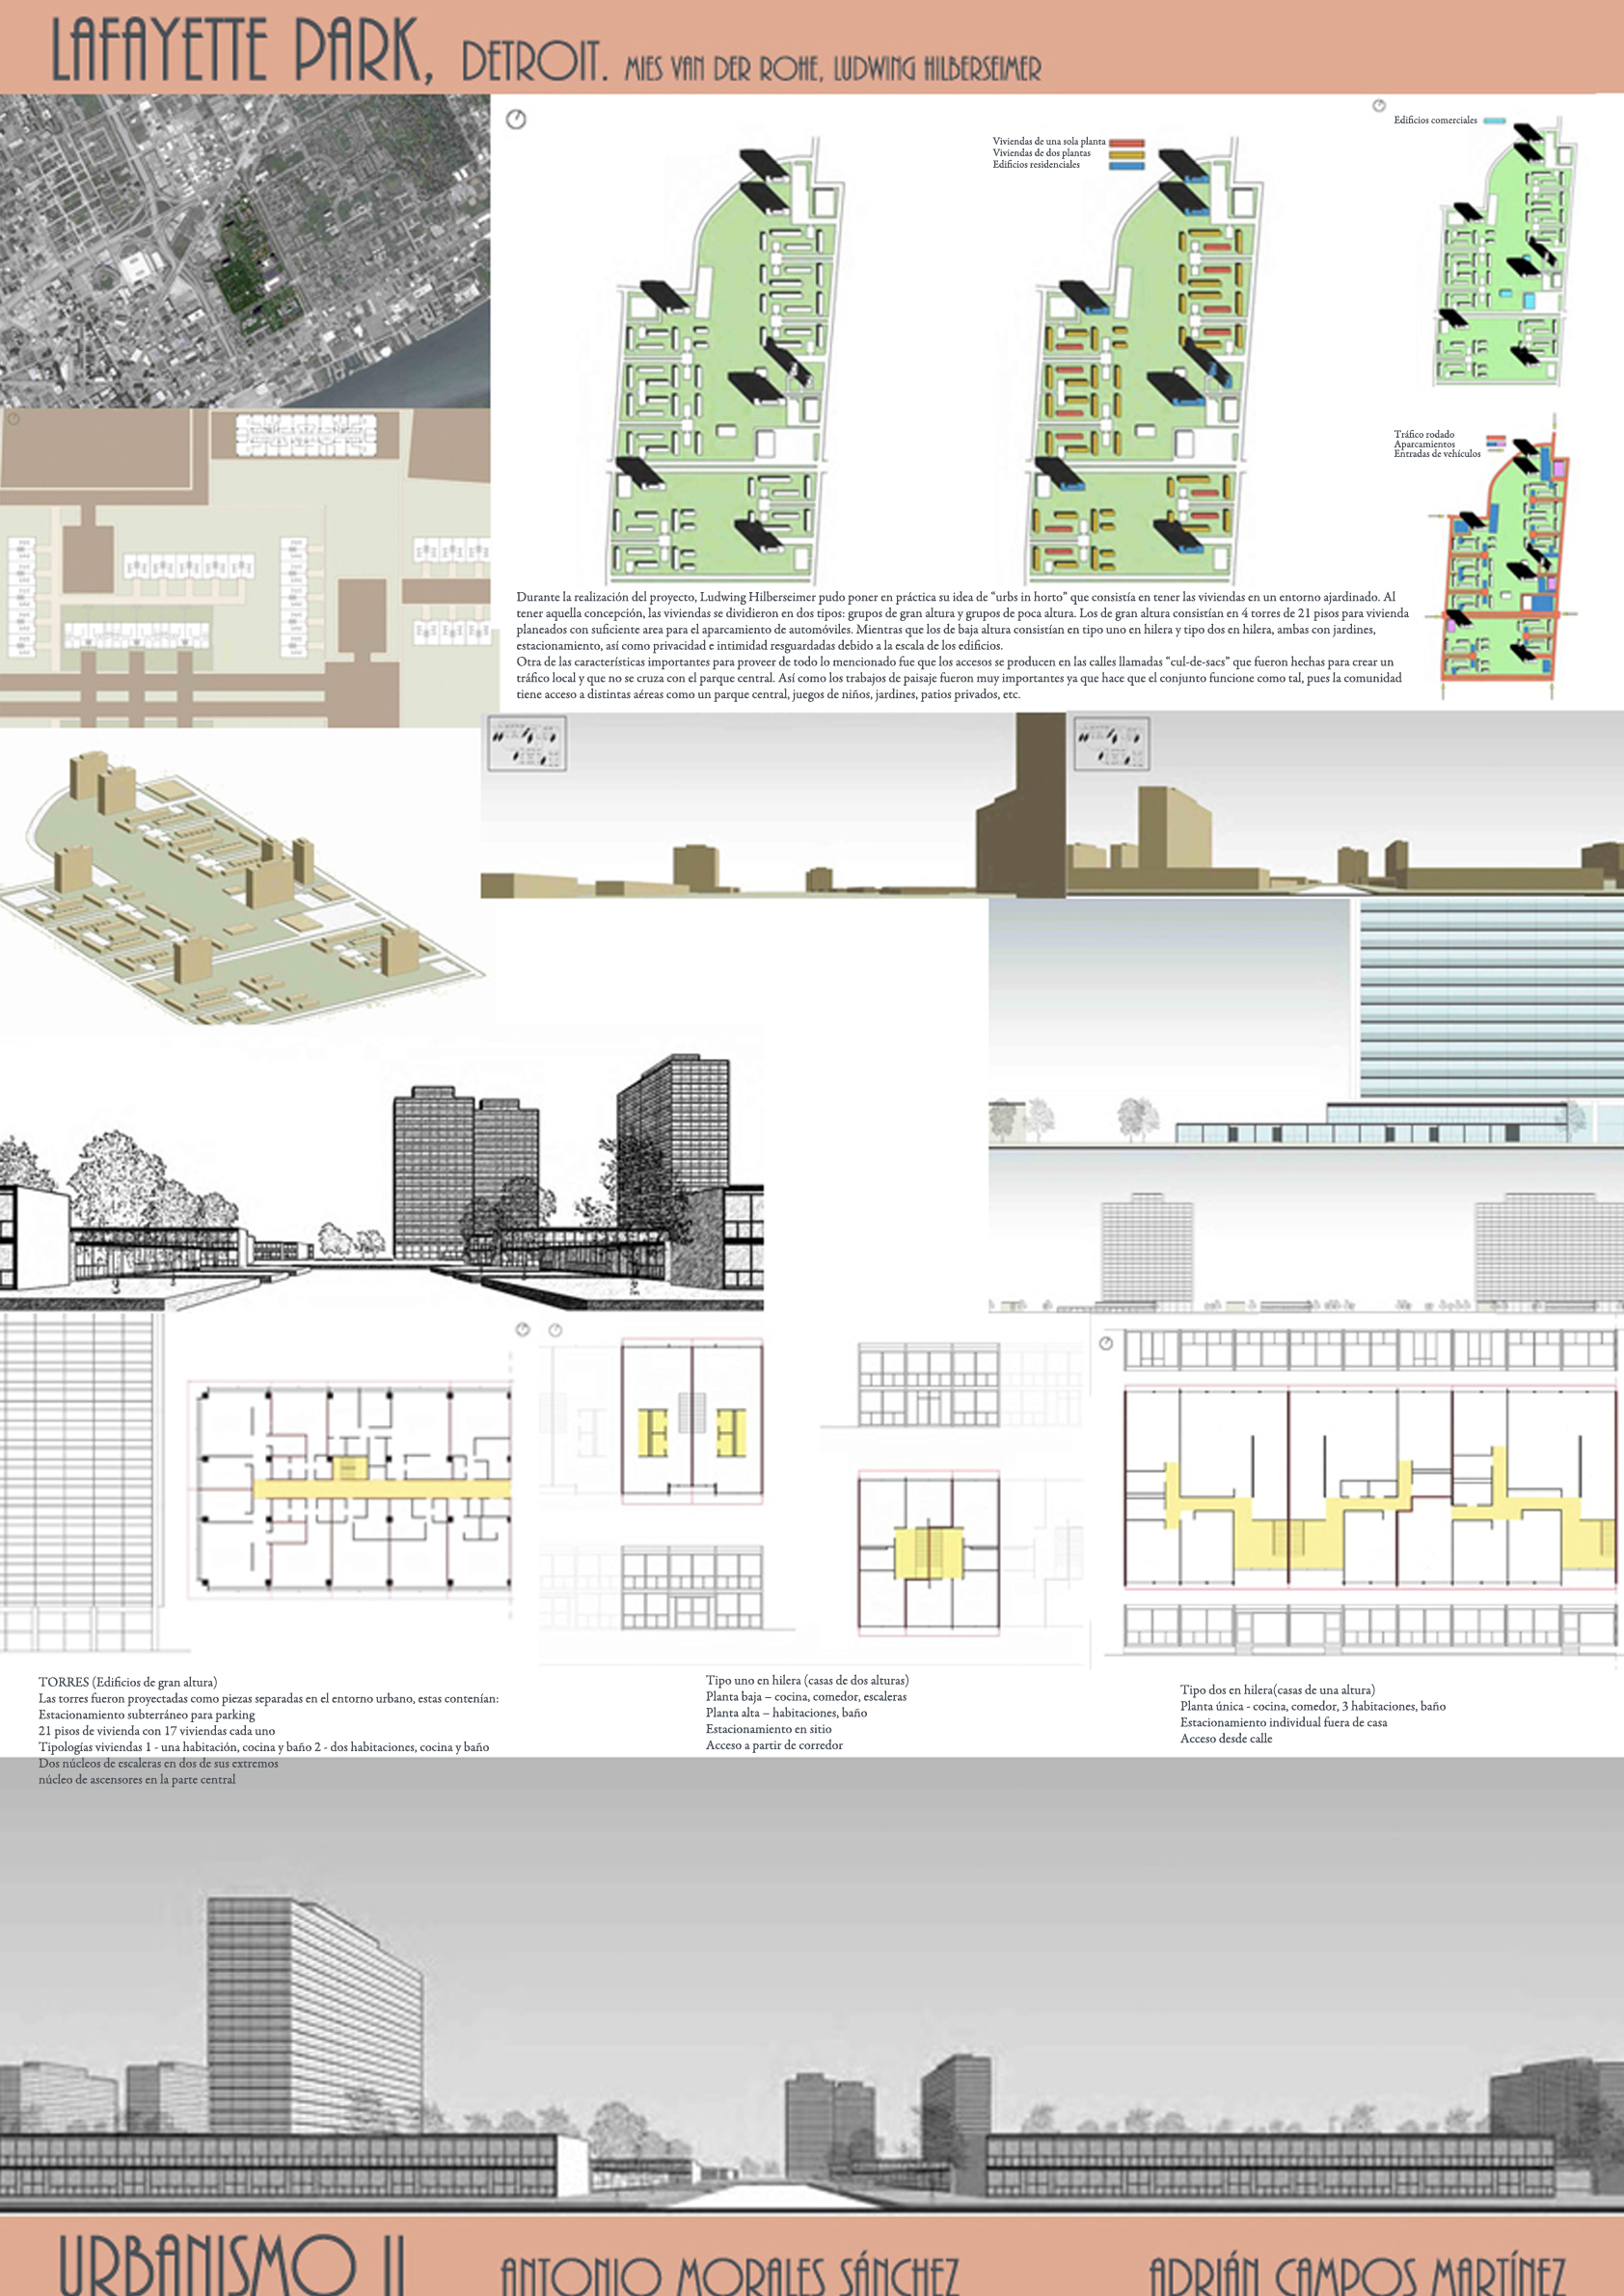Click the 'TORRES (Edificios de gran altura)' heading
The width and height of the screenshot is (1624, 2296).
(x=128, y=1682)
